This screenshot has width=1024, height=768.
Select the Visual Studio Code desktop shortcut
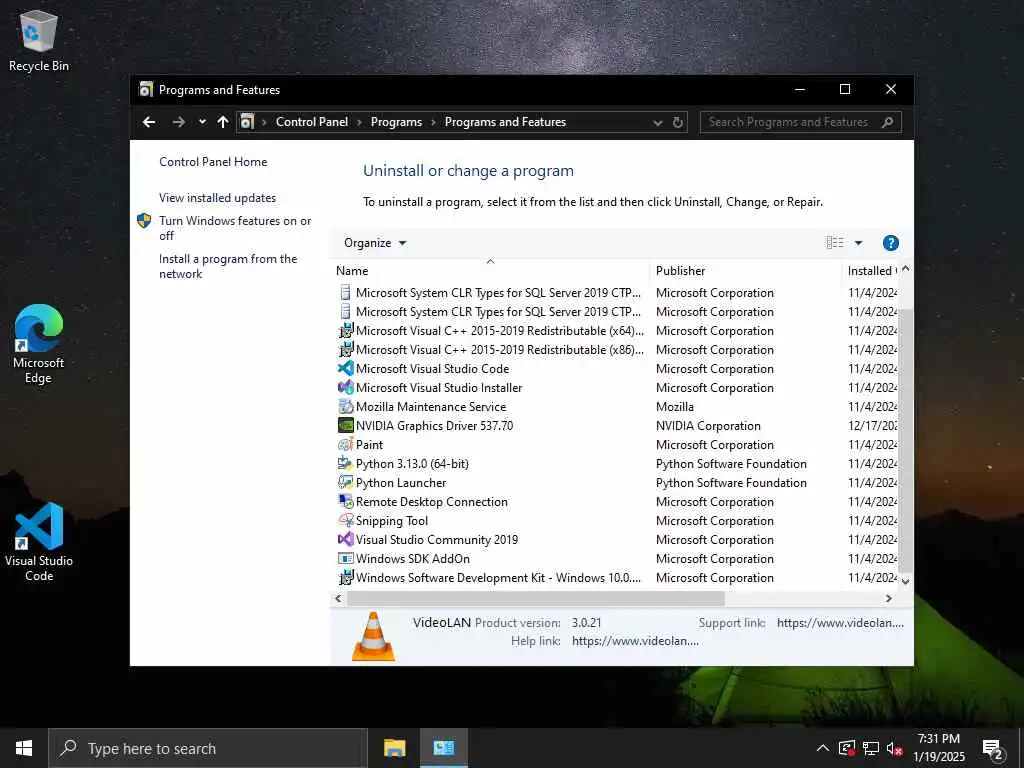[x=39, y=541]
